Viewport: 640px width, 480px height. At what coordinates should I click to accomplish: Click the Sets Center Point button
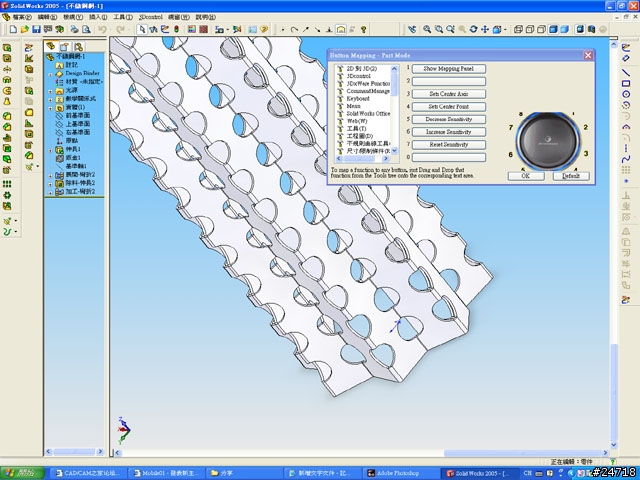tap(449, 107)
